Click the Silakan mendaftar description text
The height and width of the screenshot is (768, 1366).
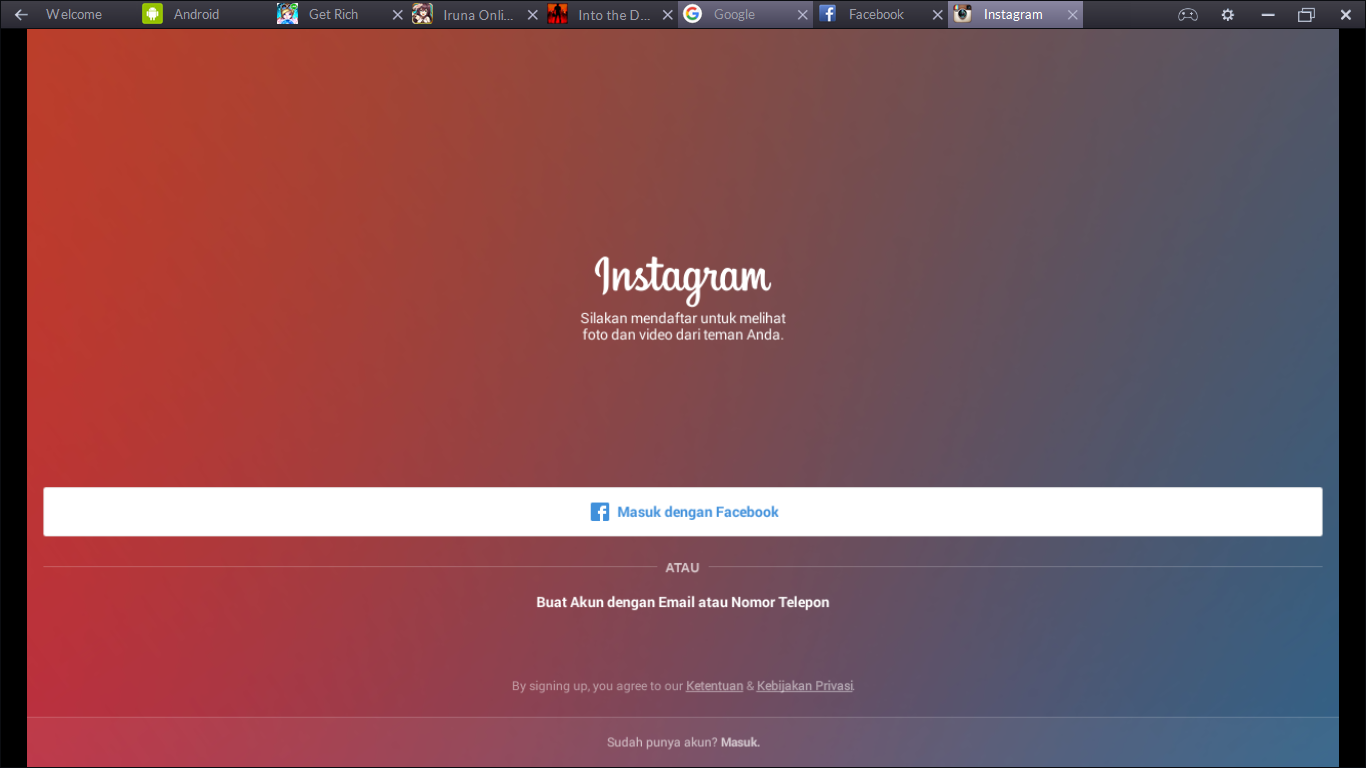[683, 327]
